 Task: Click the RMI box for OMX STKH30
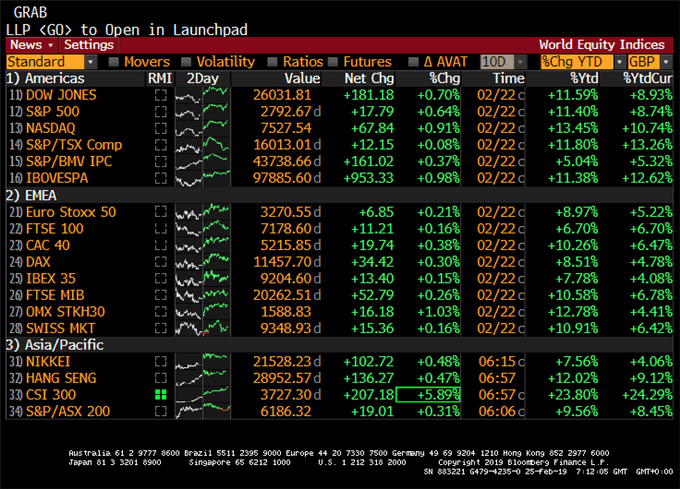click(x=161, y=312)
